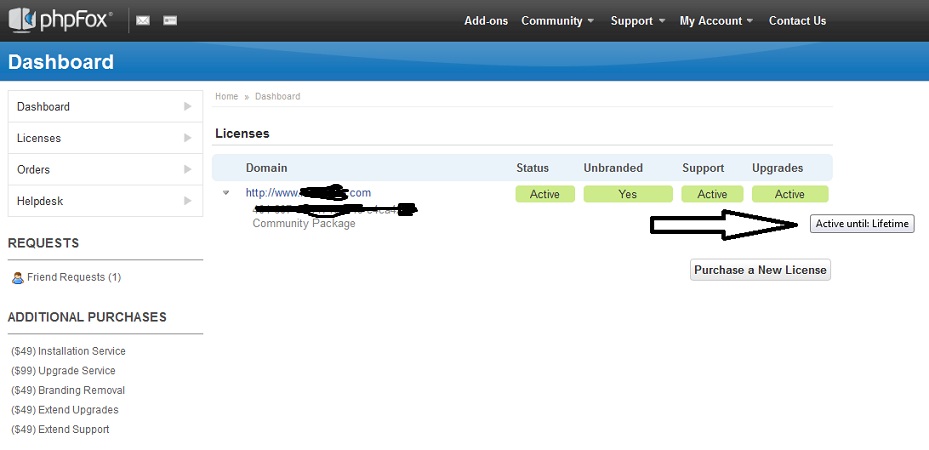This screenshot has width=929, height=450.
Task: Click the Active badge under Status
Action: point(545,194)
